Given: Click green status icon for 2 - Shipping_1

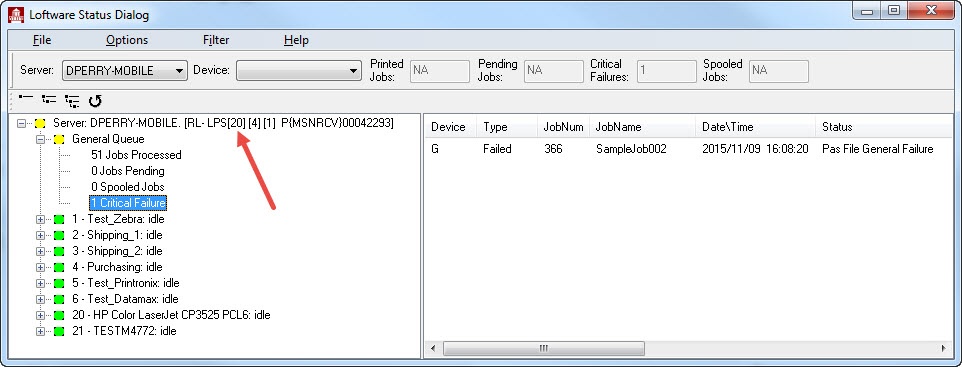Looking at the screenshot, I should (59, 235).
